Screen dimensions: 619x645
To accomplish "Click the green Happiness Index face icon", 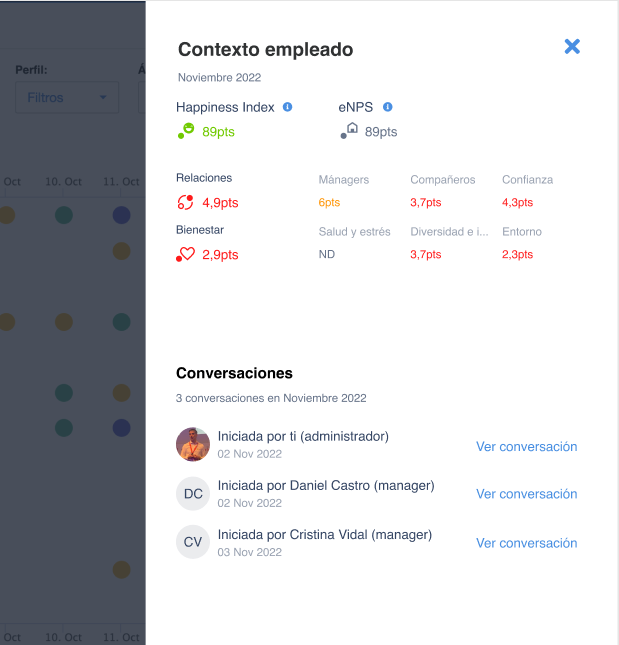I will (x=186, y=130).
